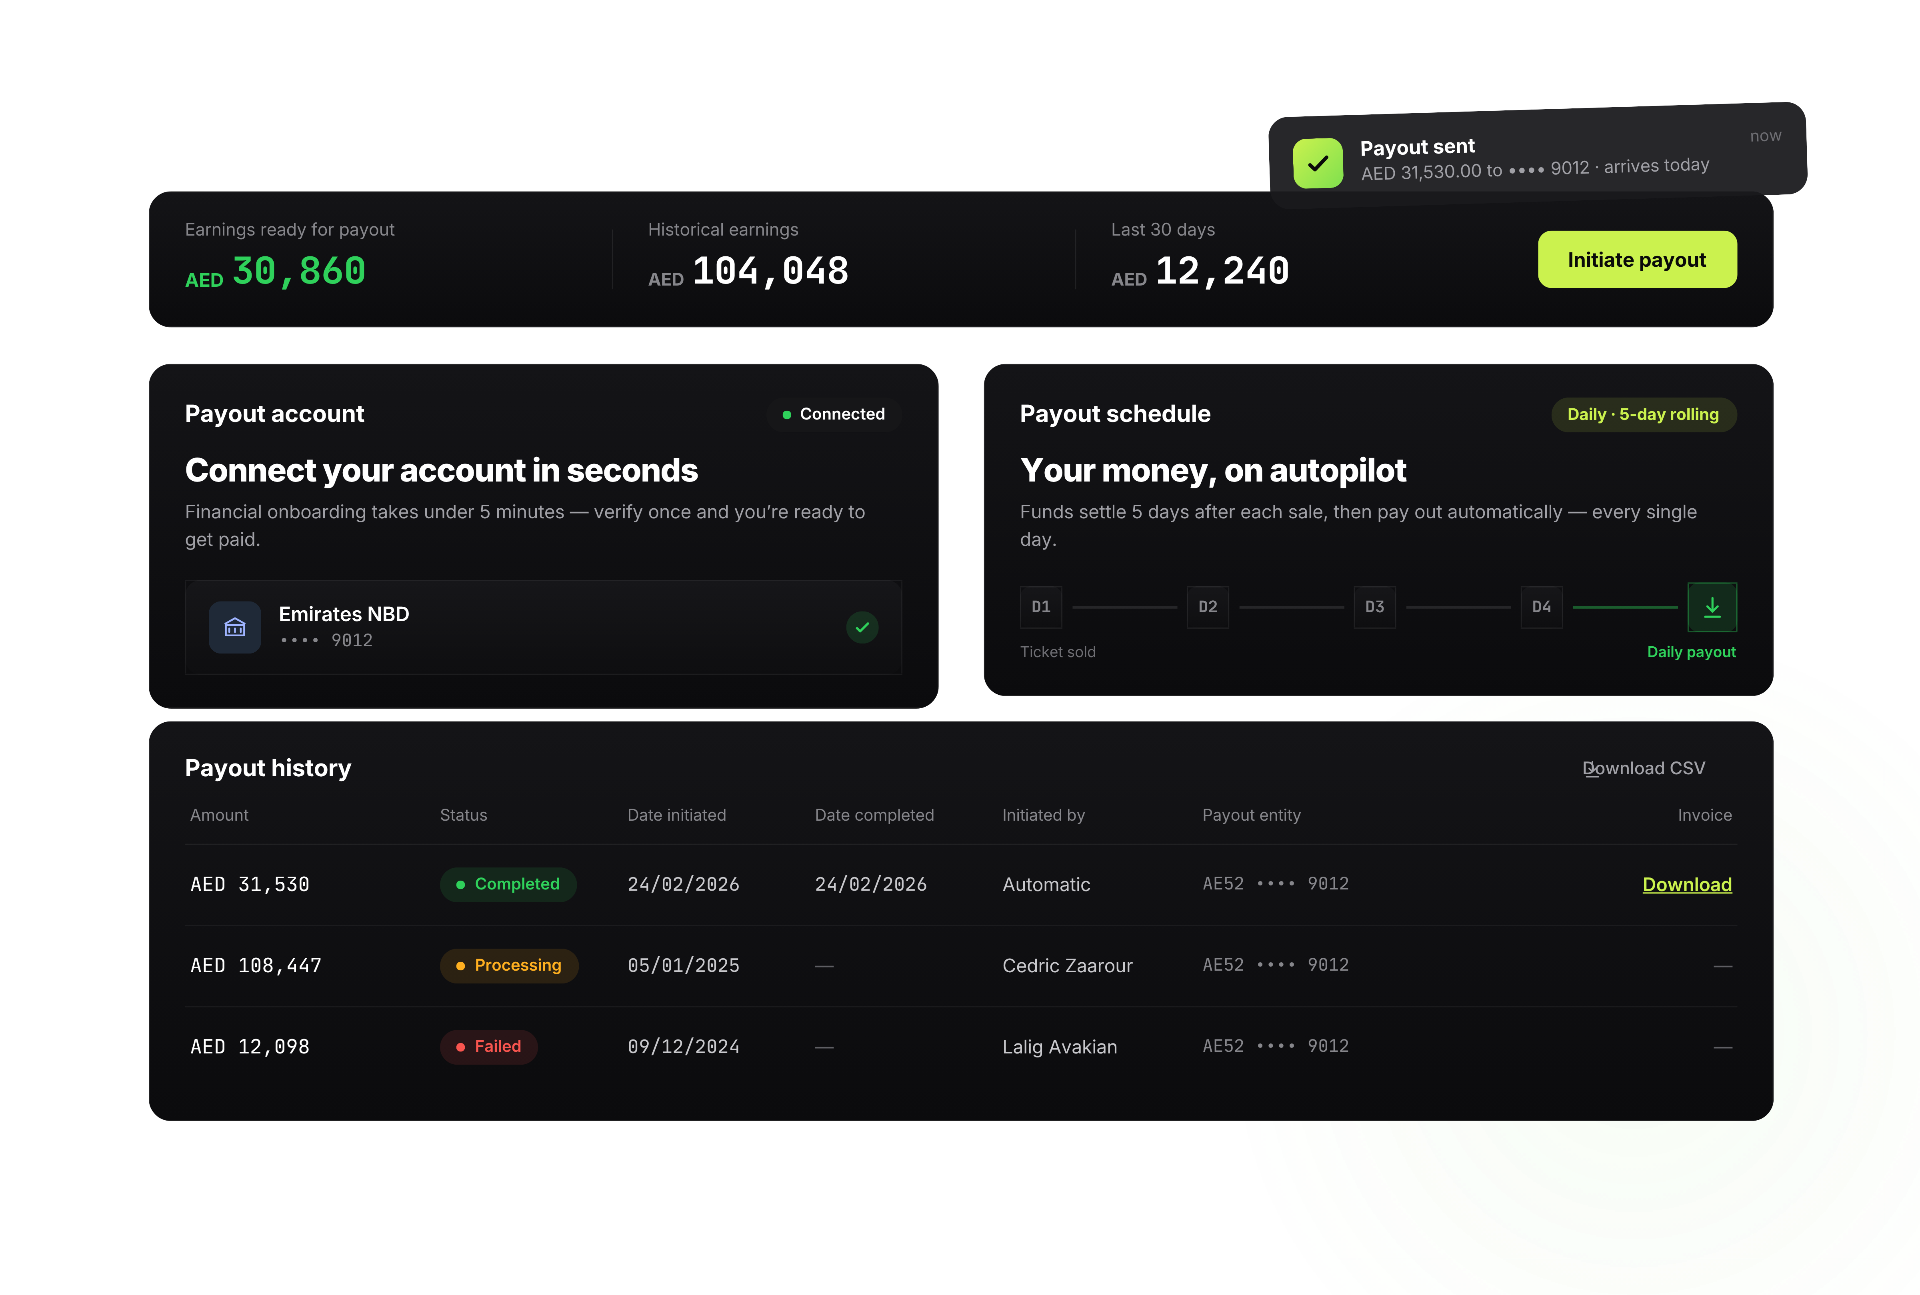The width and height of the screenshot is (1920, 1295).
Task: Click the Initiated by column header
Action: pos(1044,815)
